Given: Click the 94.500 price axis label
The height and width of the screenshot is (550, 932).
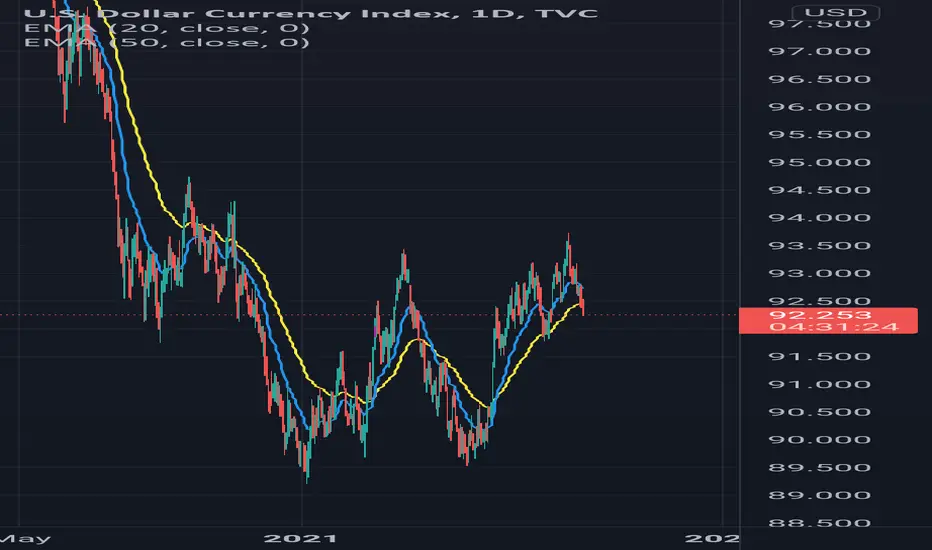Looking at the screenshot, I should pos(820,190).
